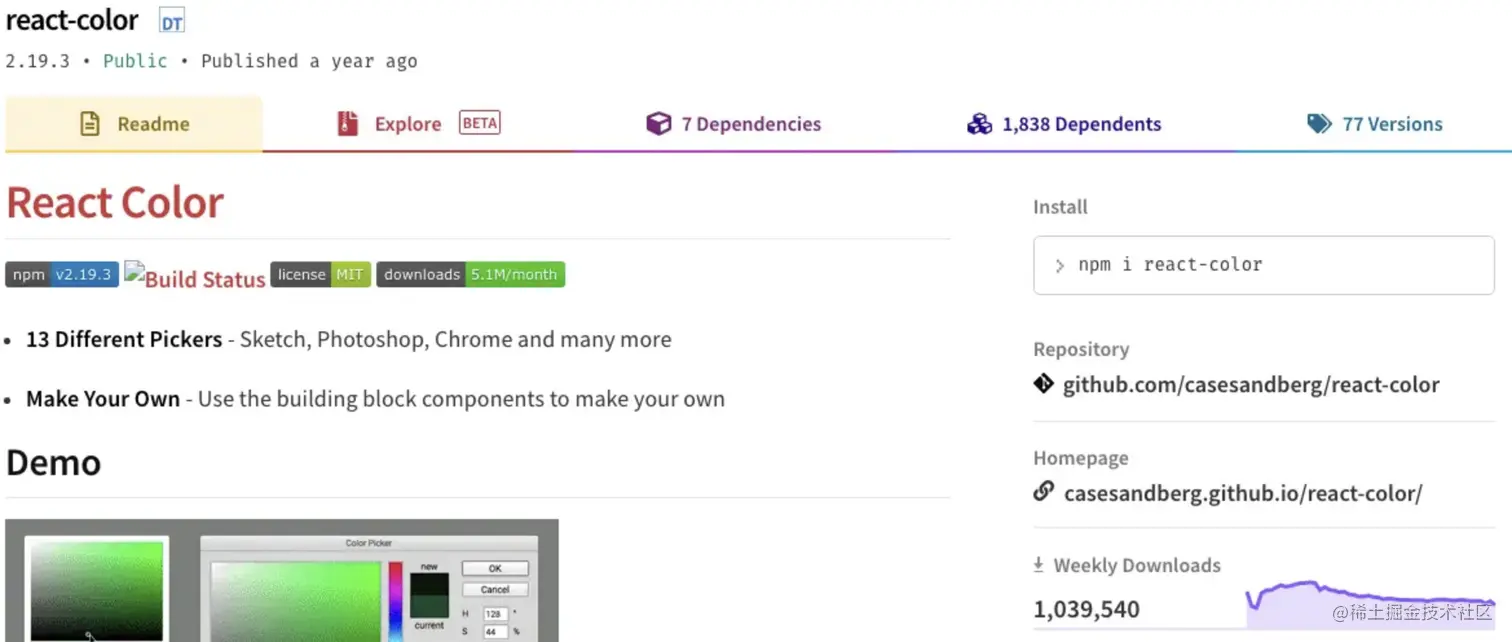Open the 77 Versions tab

1375,124
